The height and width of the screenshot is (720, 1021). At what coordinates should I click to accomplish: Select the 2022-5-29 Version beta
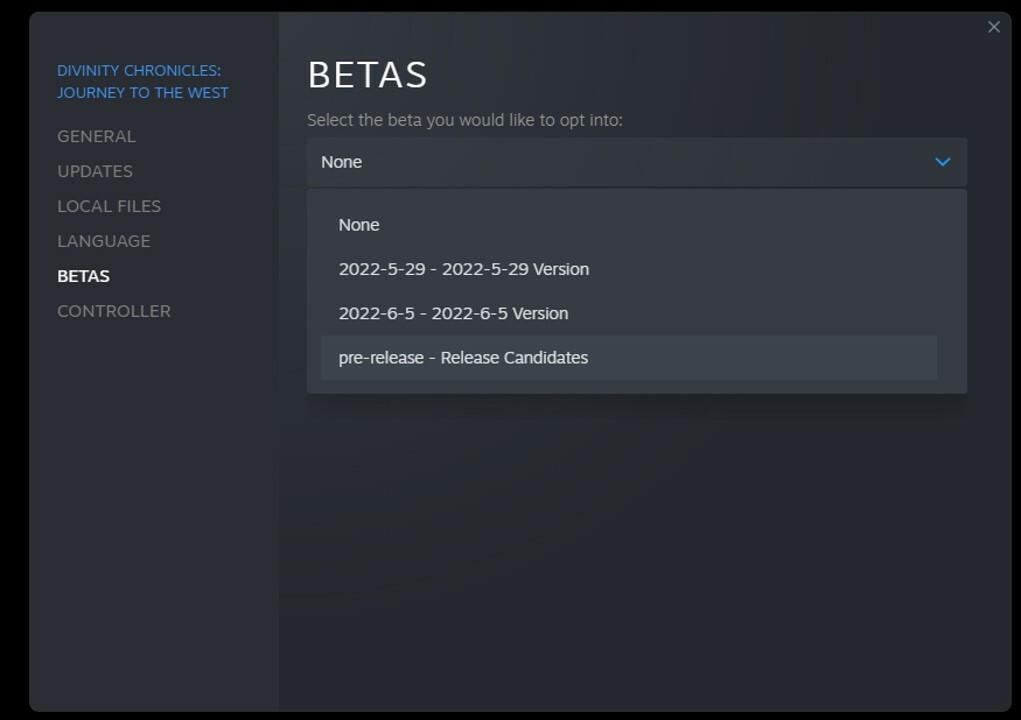point(463,269)
